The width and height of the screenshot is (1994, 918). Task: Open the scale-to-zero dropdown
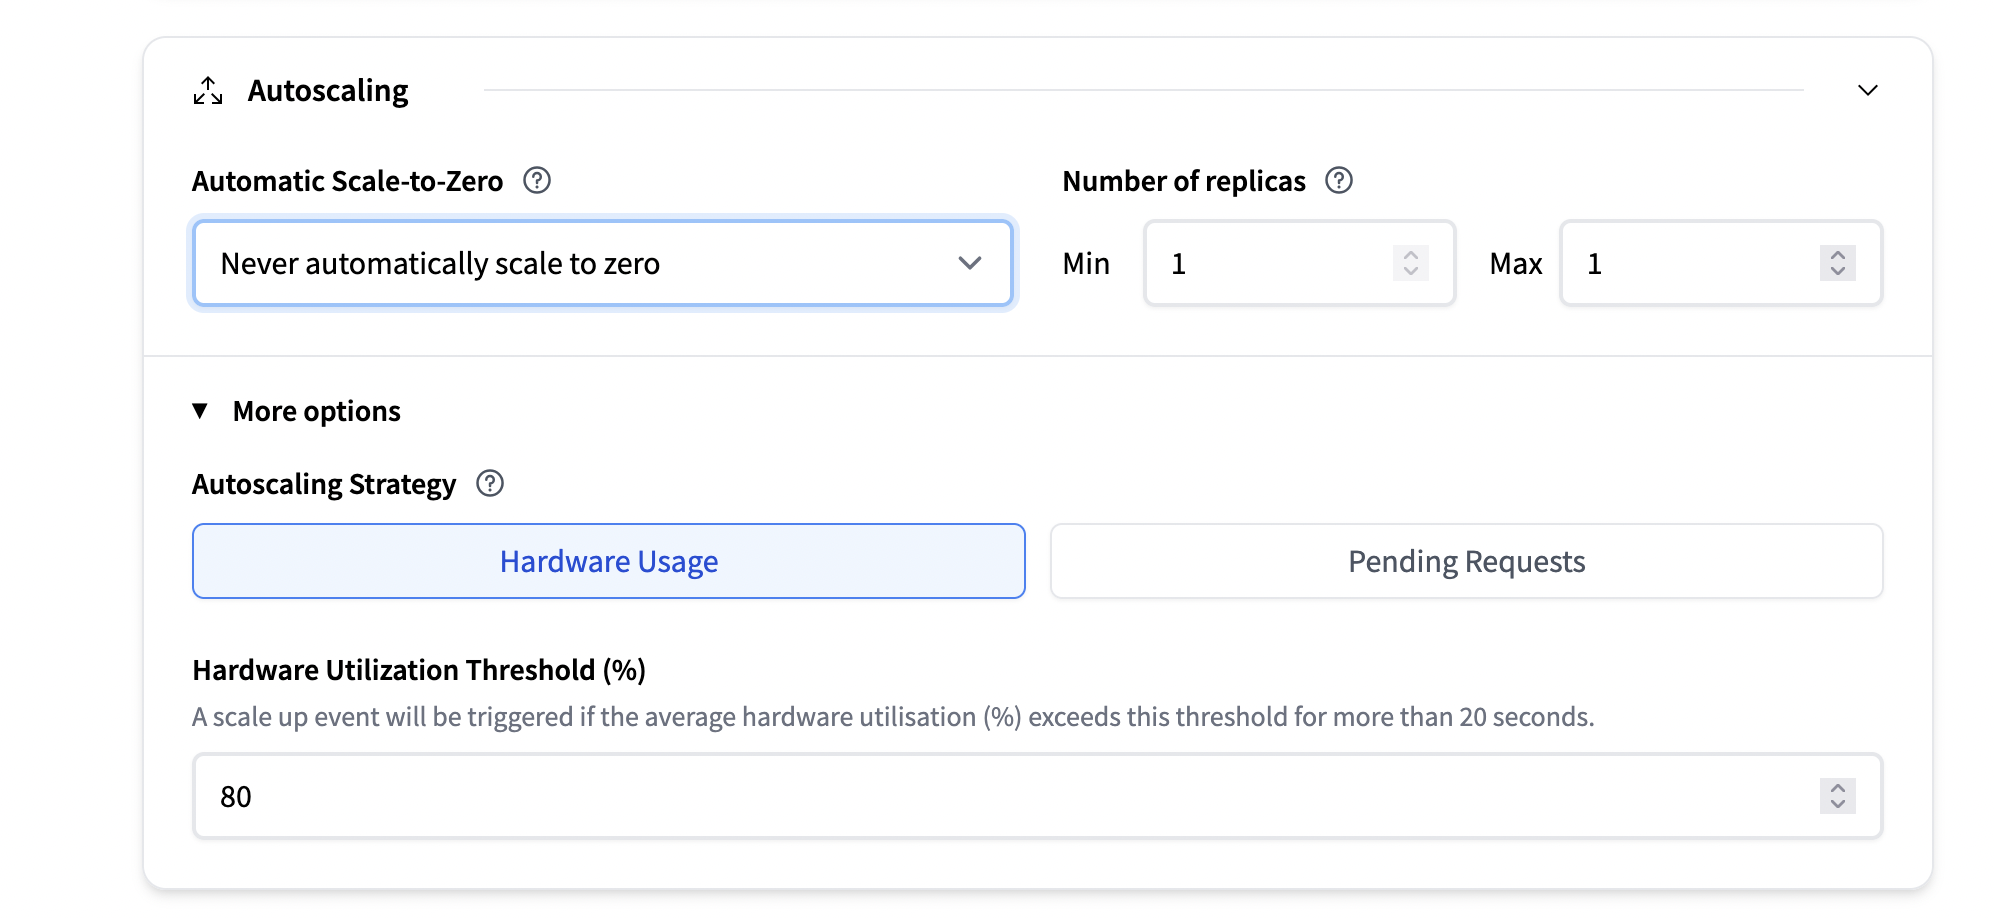pos(602,264)
